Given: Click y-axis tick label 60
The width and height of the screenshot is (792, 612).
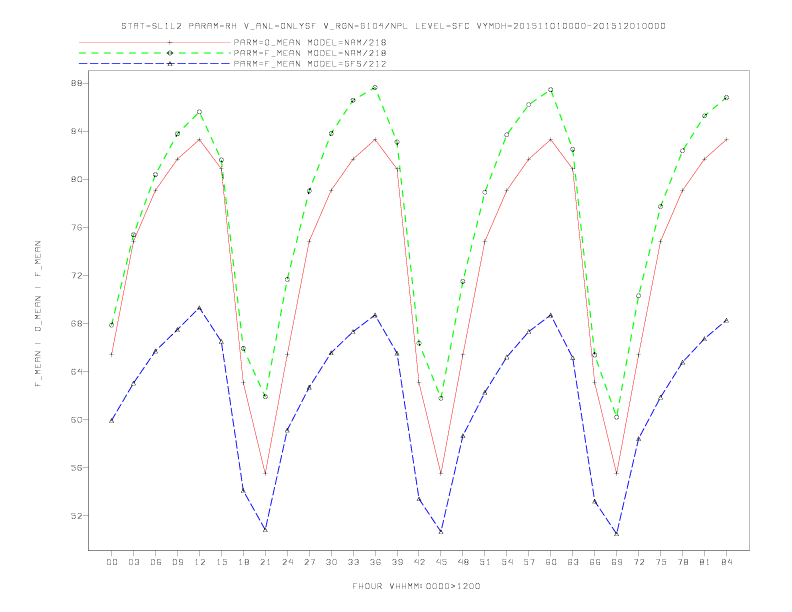Looking at the screenshot, I should [x=76, y=420].
